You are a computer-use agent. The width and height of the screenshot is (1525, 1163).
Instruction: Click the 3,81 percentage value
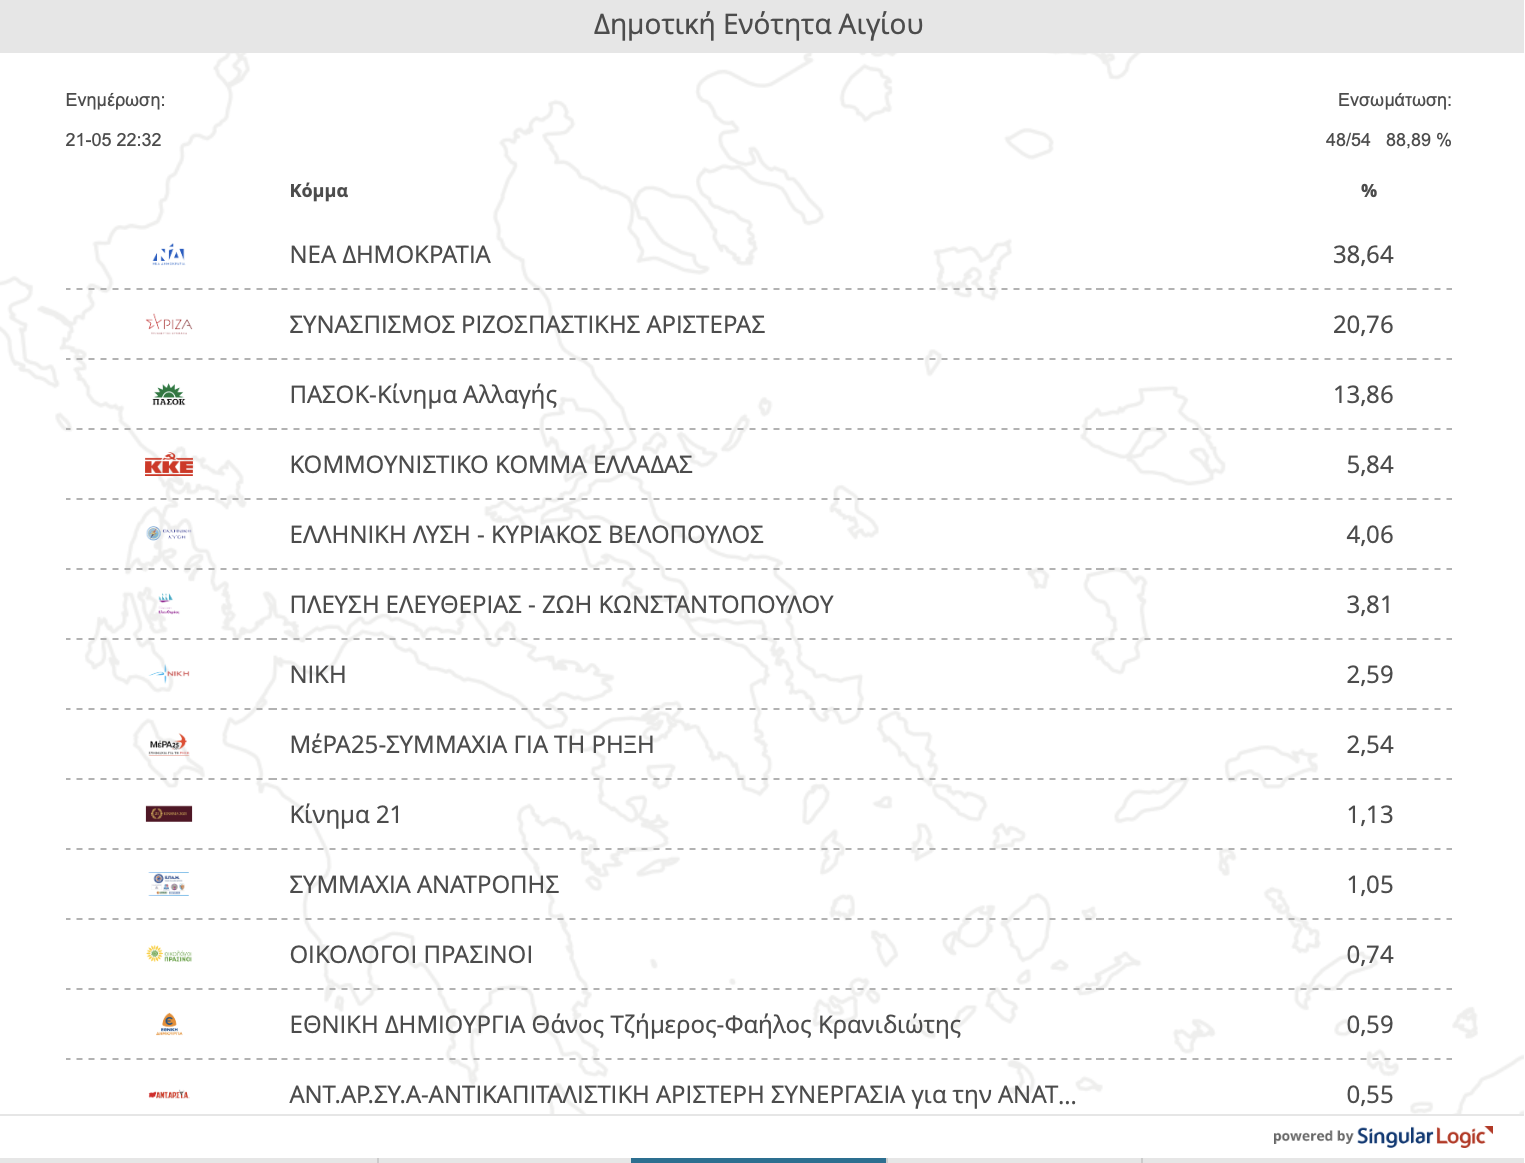(1370, 605)
